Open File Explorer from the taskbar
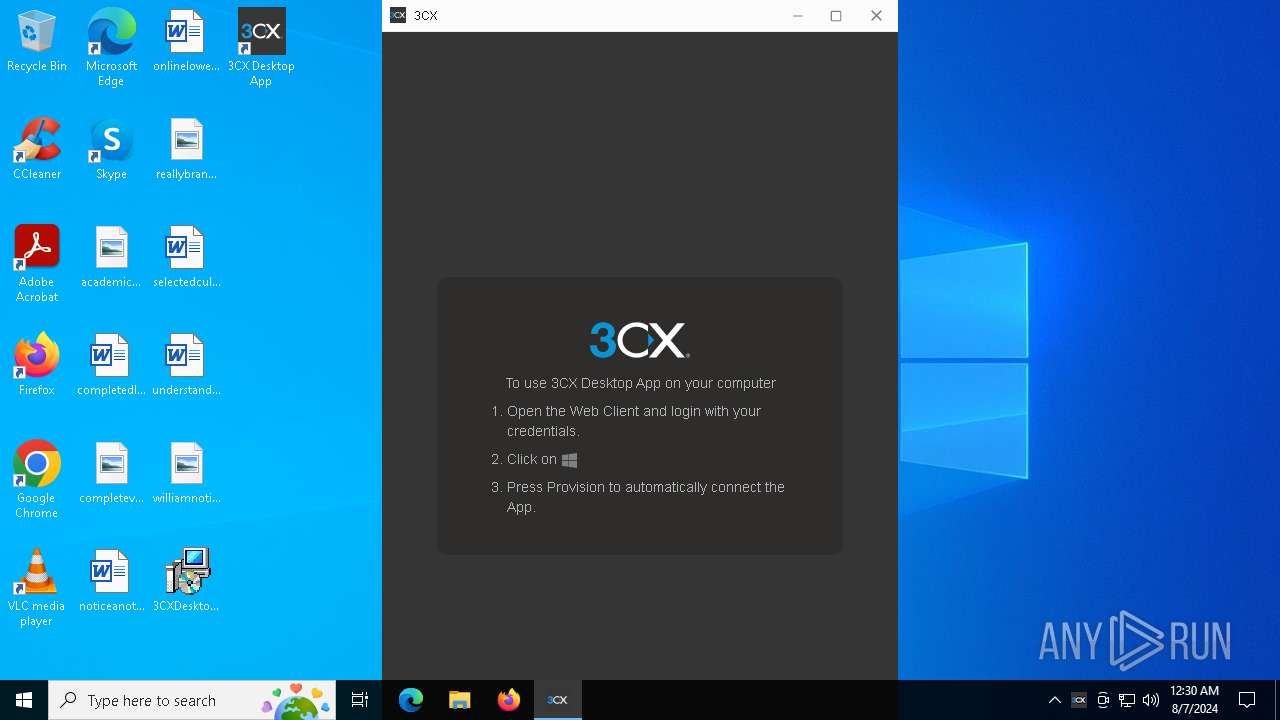 [460, 700]
